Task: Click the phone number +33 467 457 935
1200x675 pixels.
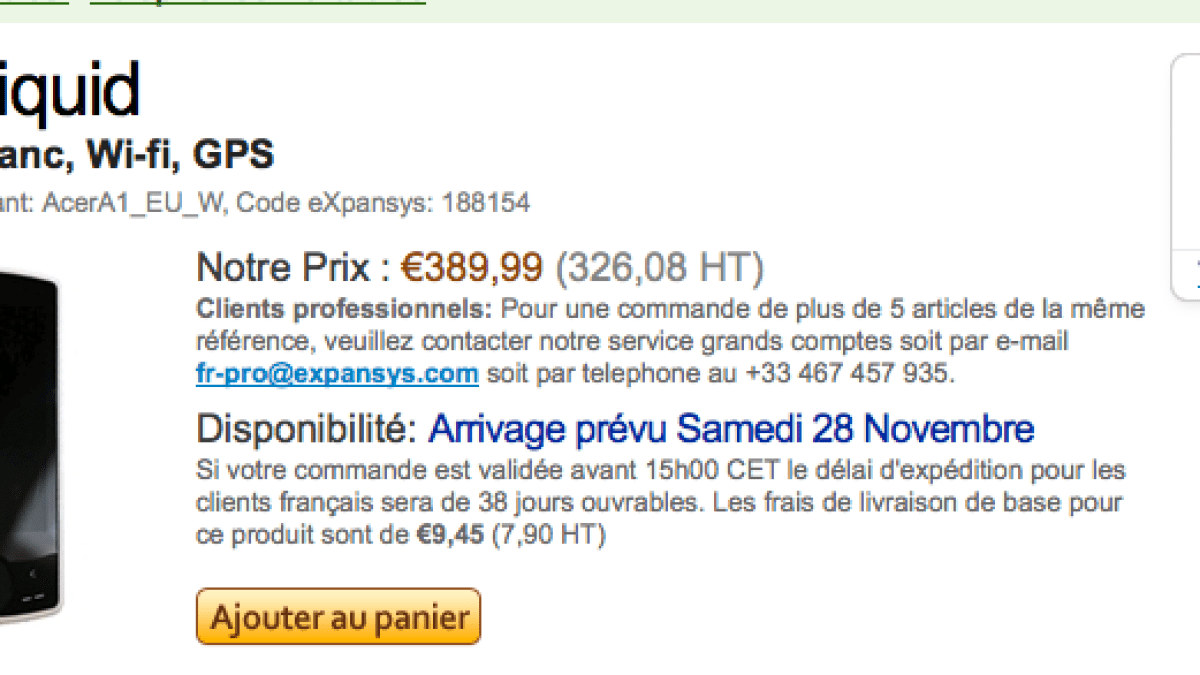Action: point(844,374)
